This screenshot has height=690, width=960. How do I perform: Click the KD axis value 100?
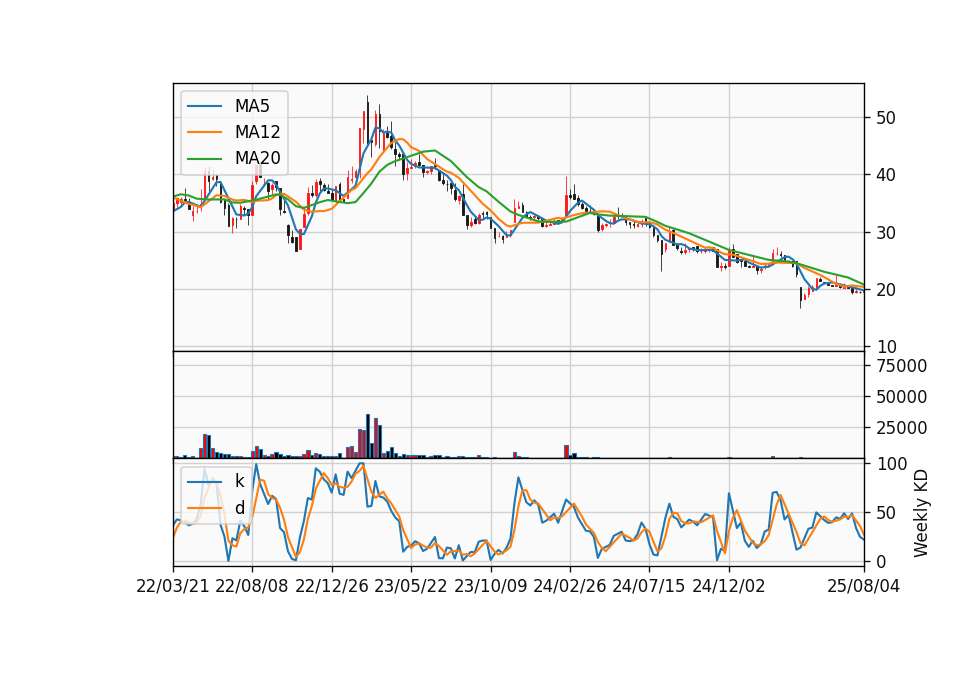[891, 464]
